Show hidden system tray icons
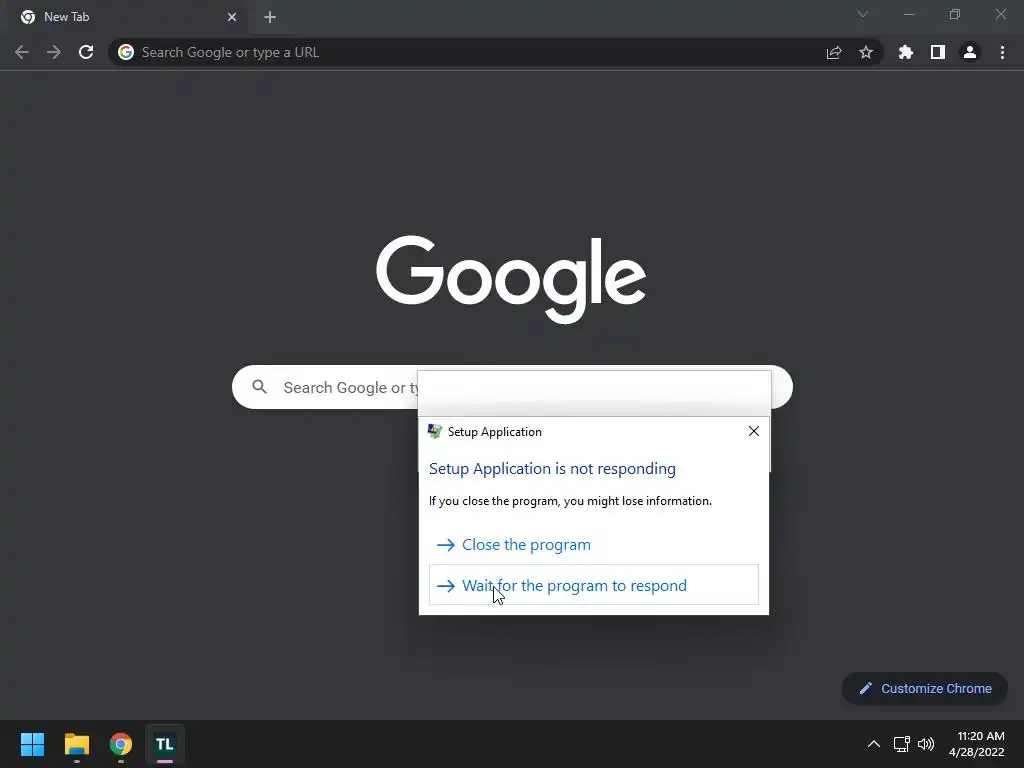The image size is (1024, 768). tap(874, 744)
